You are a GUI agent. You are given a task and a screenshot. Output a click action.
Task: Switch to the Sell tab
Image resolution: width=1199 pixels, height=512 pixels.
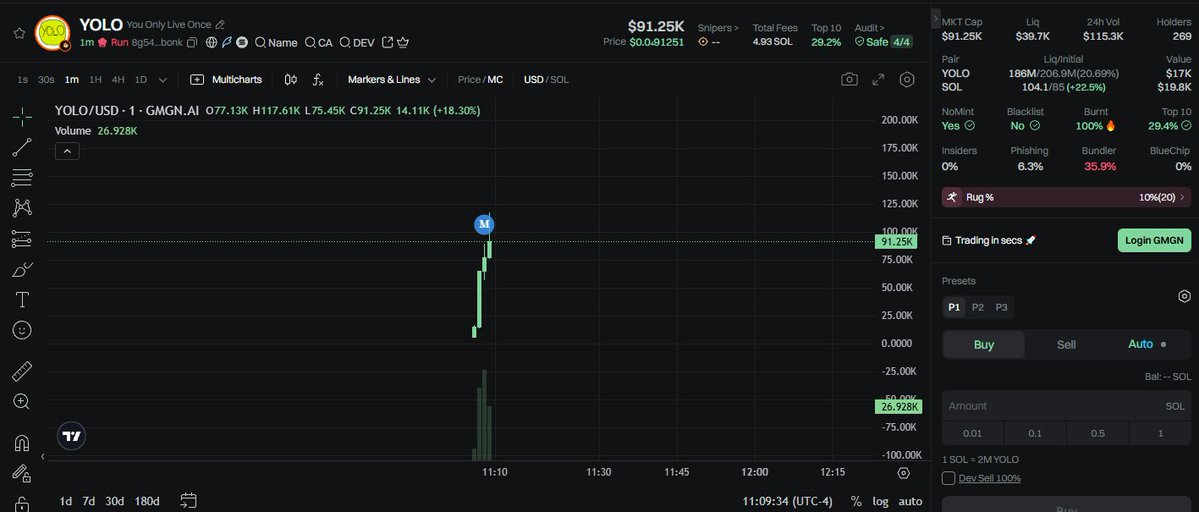1066,345
